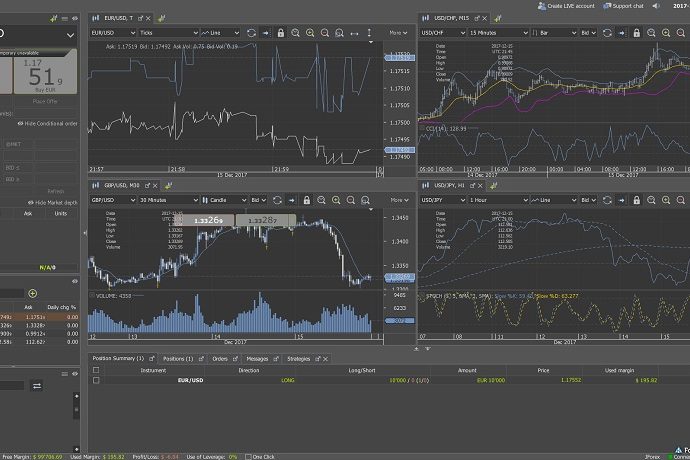The image size is (690, 460).
Task: Open the Candle chart type dropdown
Action: click(224, 200)
